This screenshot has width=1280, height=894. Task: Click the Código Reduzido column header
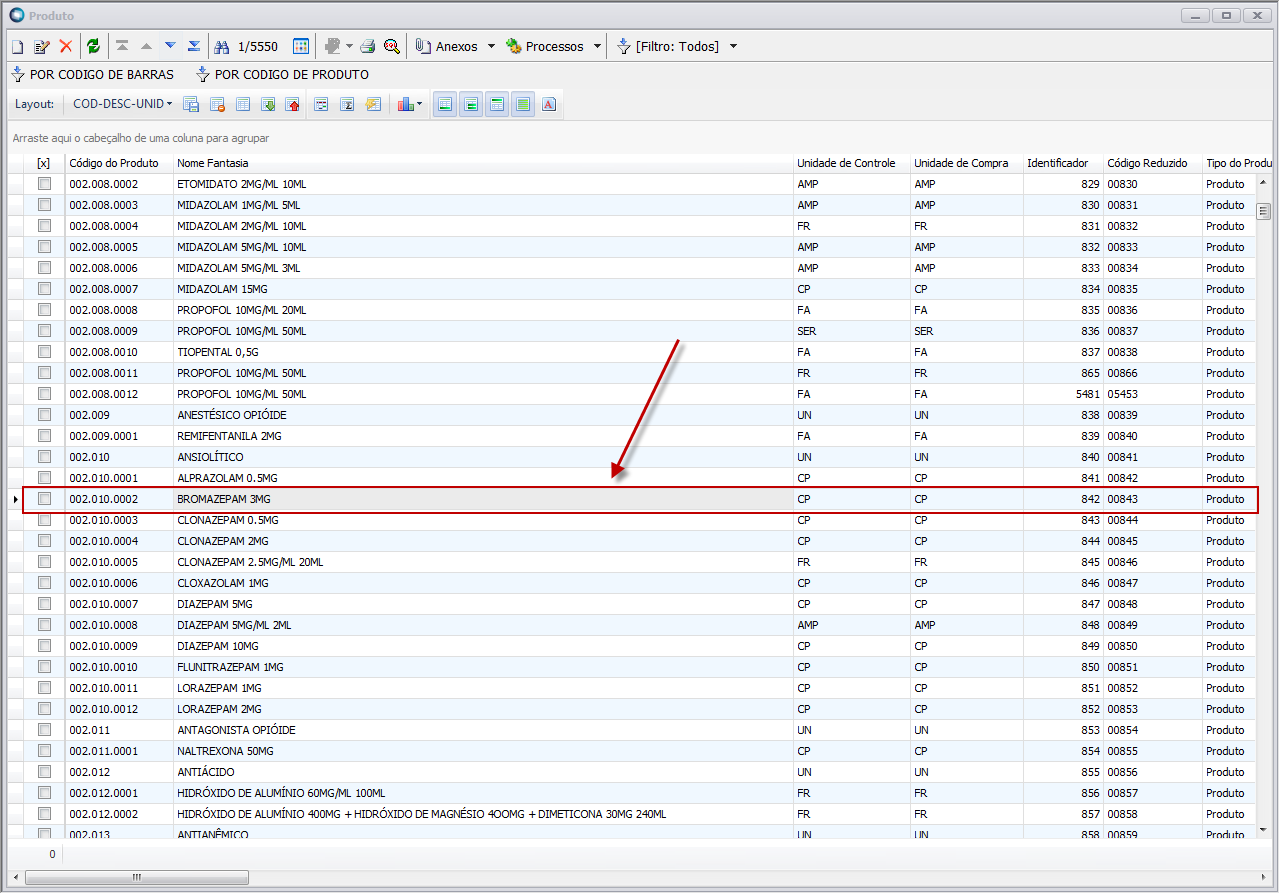point(1152,163)
